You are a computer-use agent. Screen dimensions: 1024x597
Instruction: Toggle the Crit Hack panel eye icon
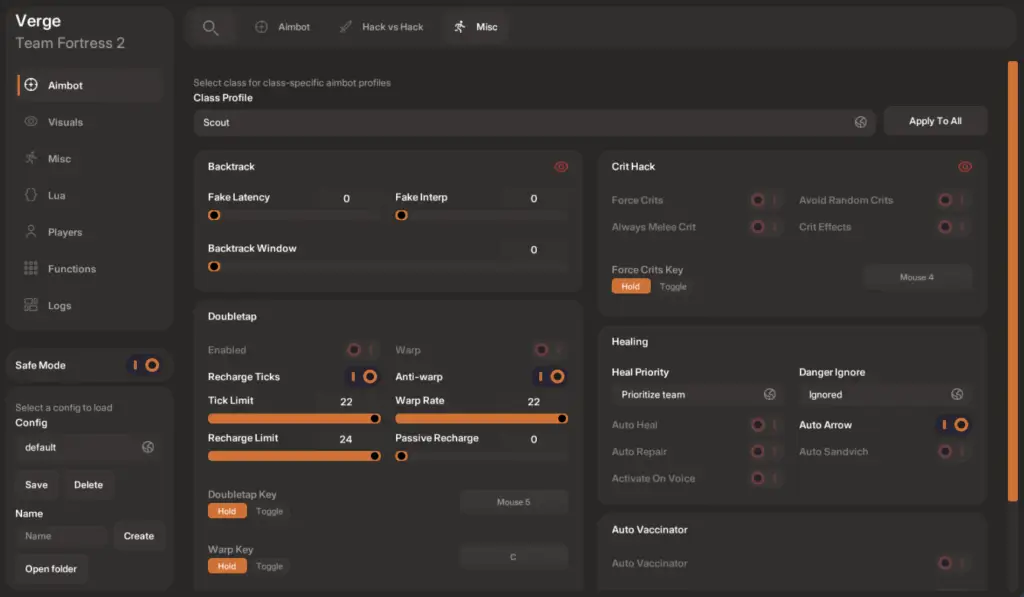pyautogui.click(x=965, y=167)
